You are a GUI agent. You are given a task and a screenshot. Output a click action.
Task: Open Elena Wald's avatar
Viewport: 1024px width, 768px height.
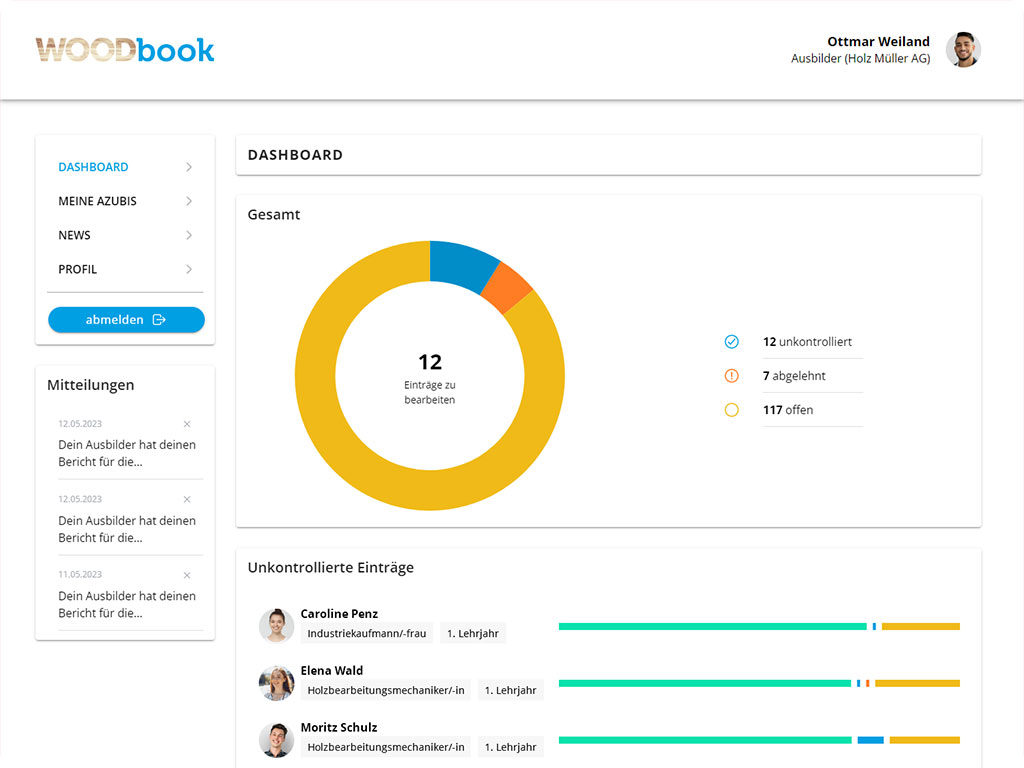click(x=276, y=682)
